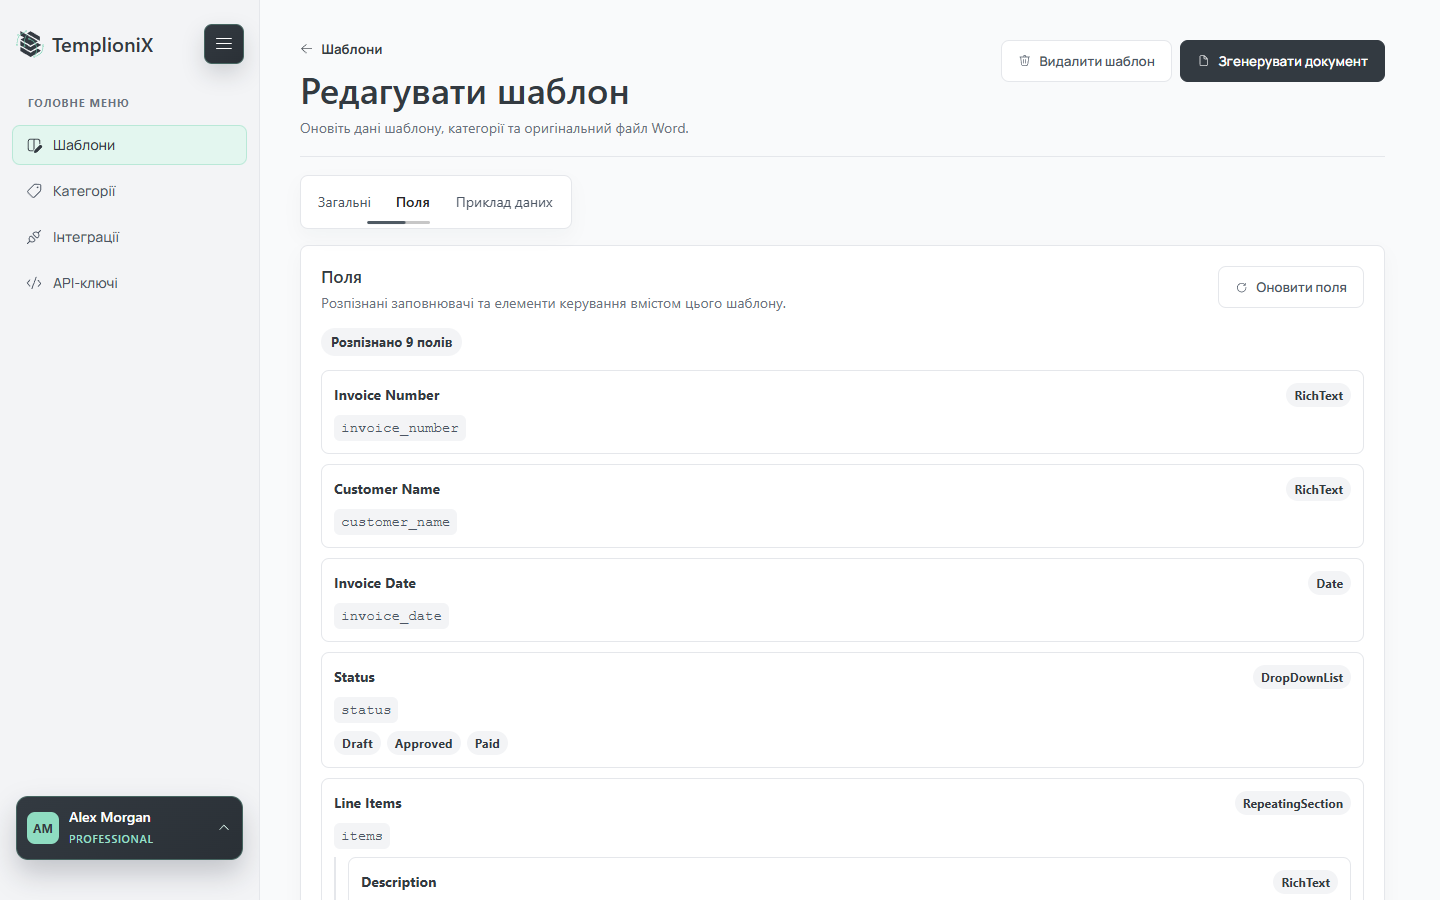Click the items code tag
This screenshot has width=1440, height=900.
362,836
